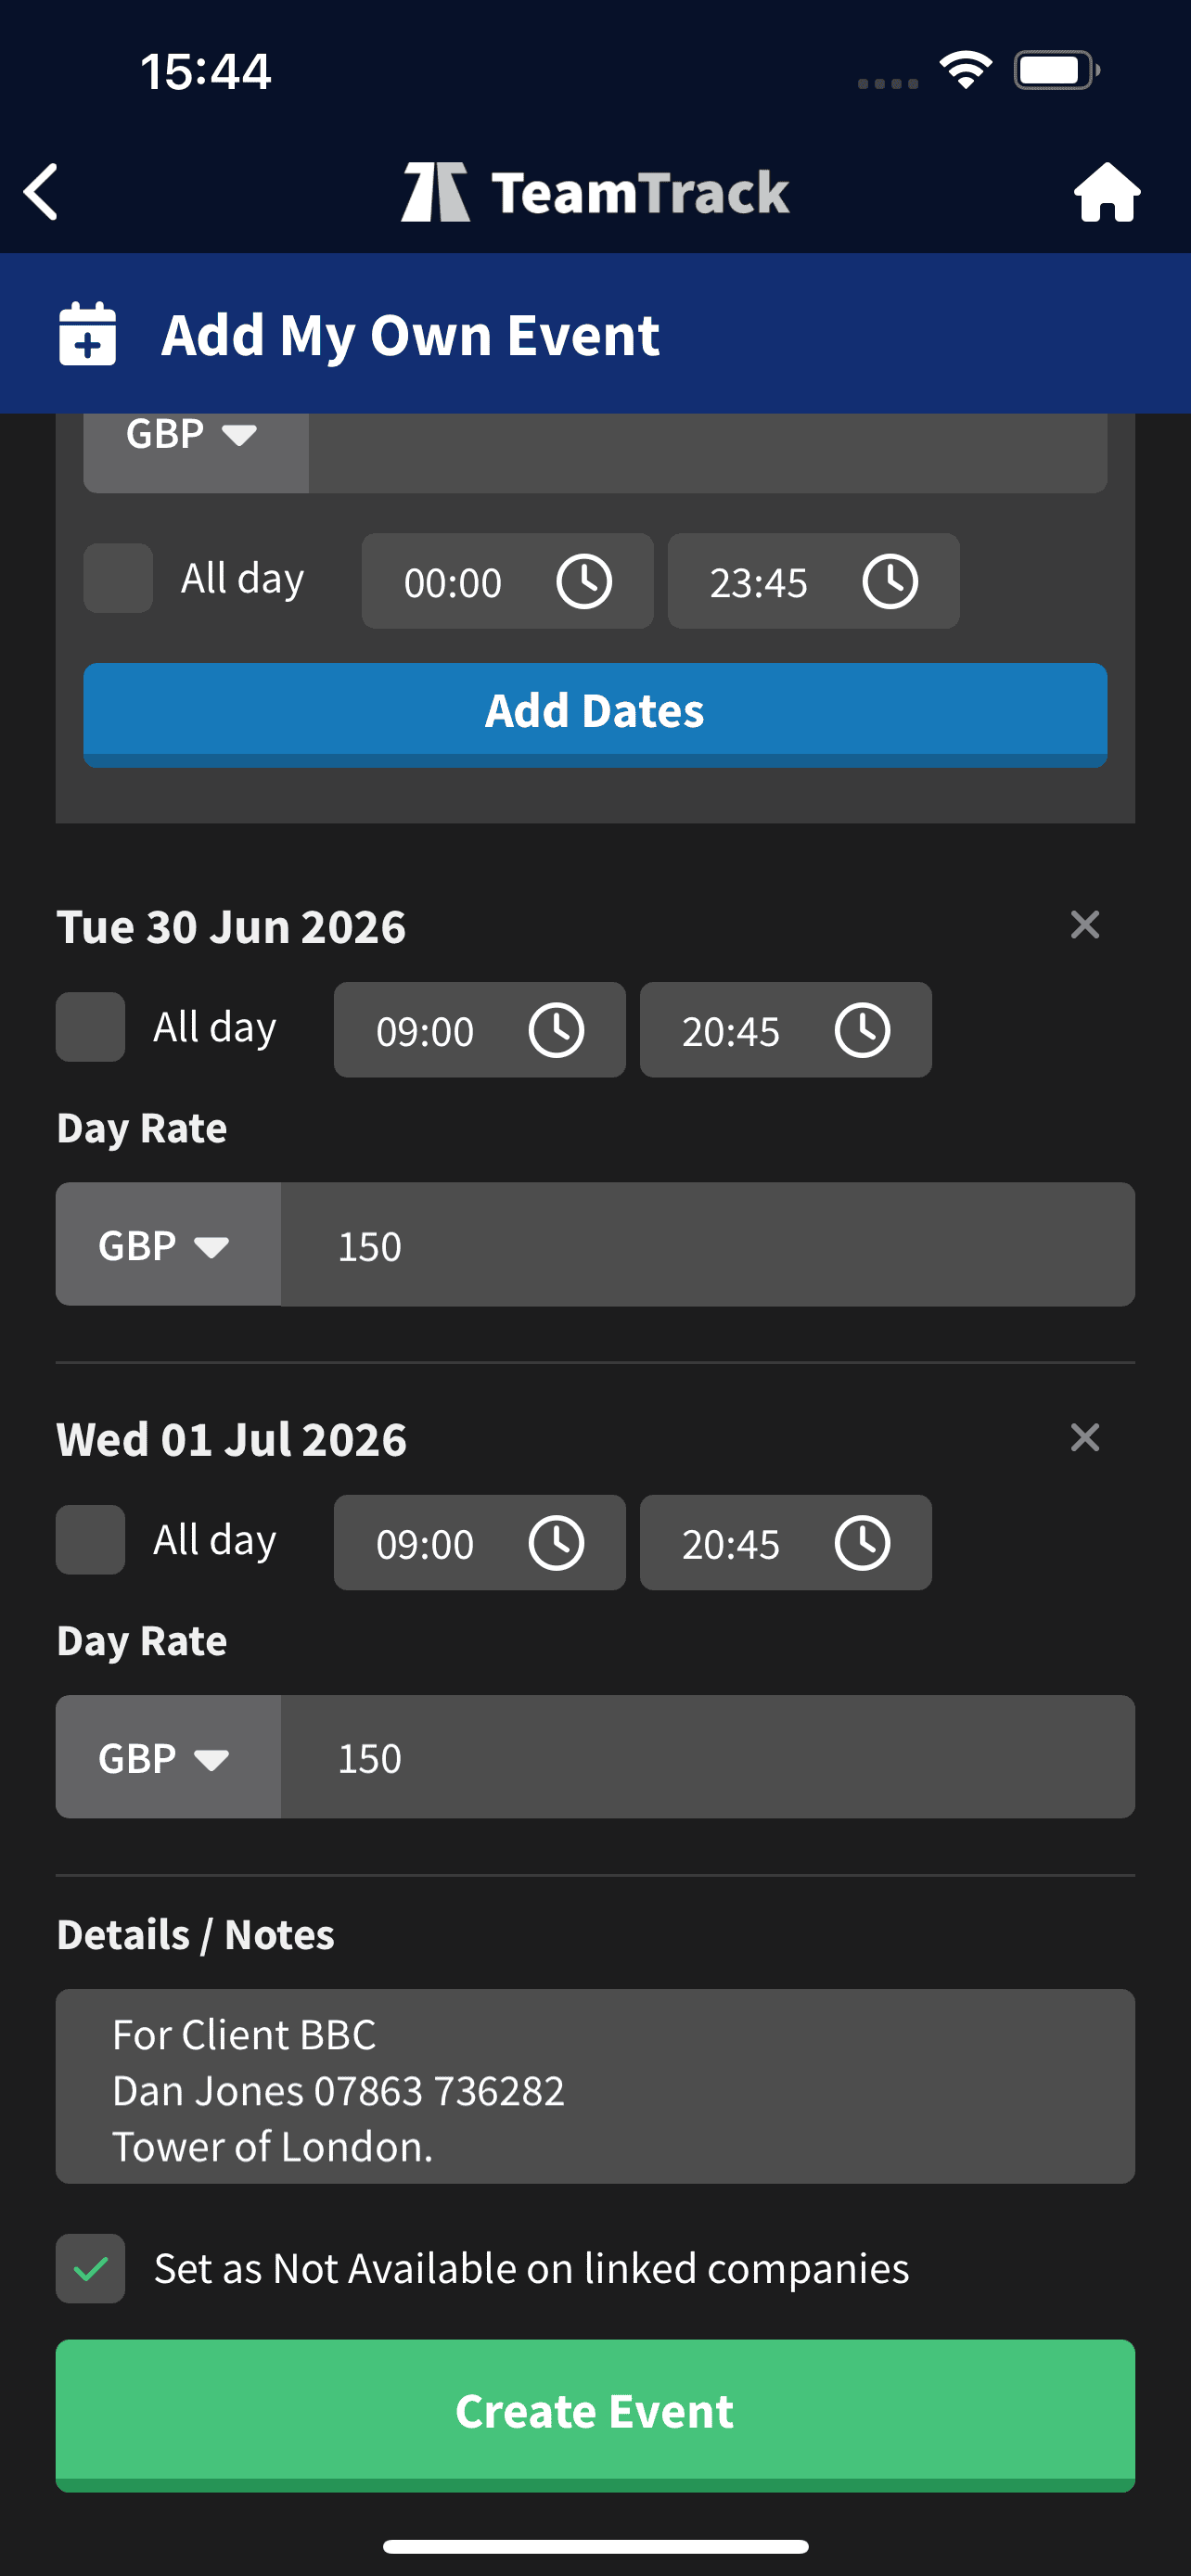The height and width of the screenshot is (2576, 1191).
Task: Edit the Details / Notes text area
Action: pyautogui.click(x=595, y=2088)
